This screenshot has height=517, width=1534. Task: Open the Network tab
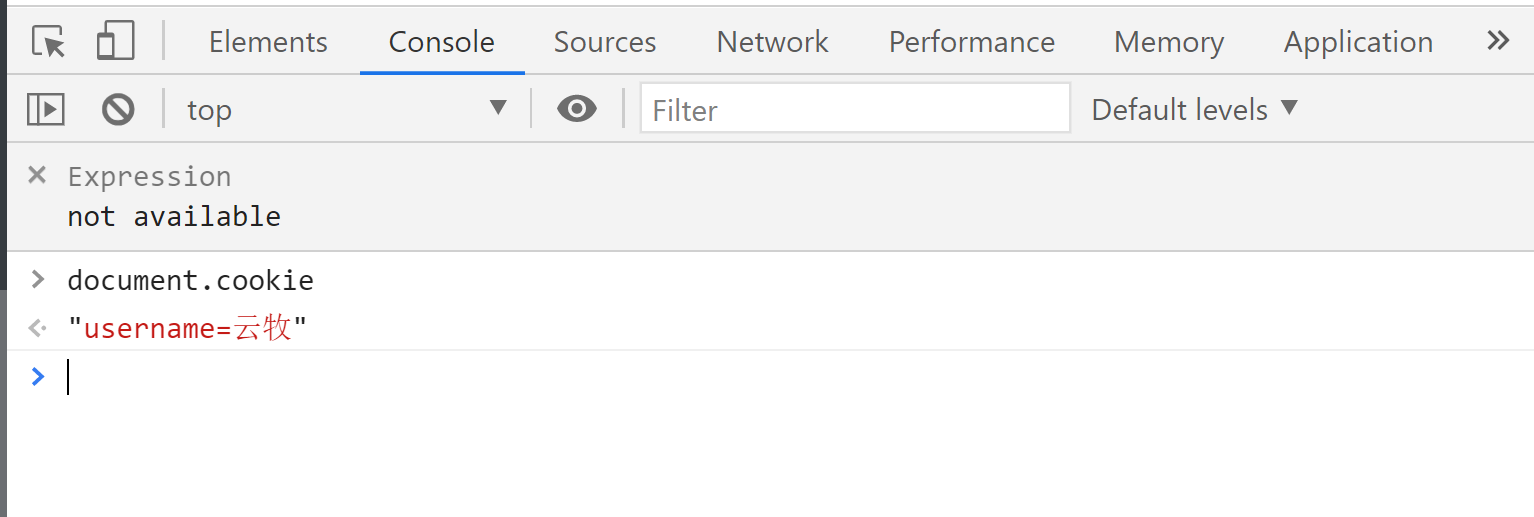click(x=772, y=42)
